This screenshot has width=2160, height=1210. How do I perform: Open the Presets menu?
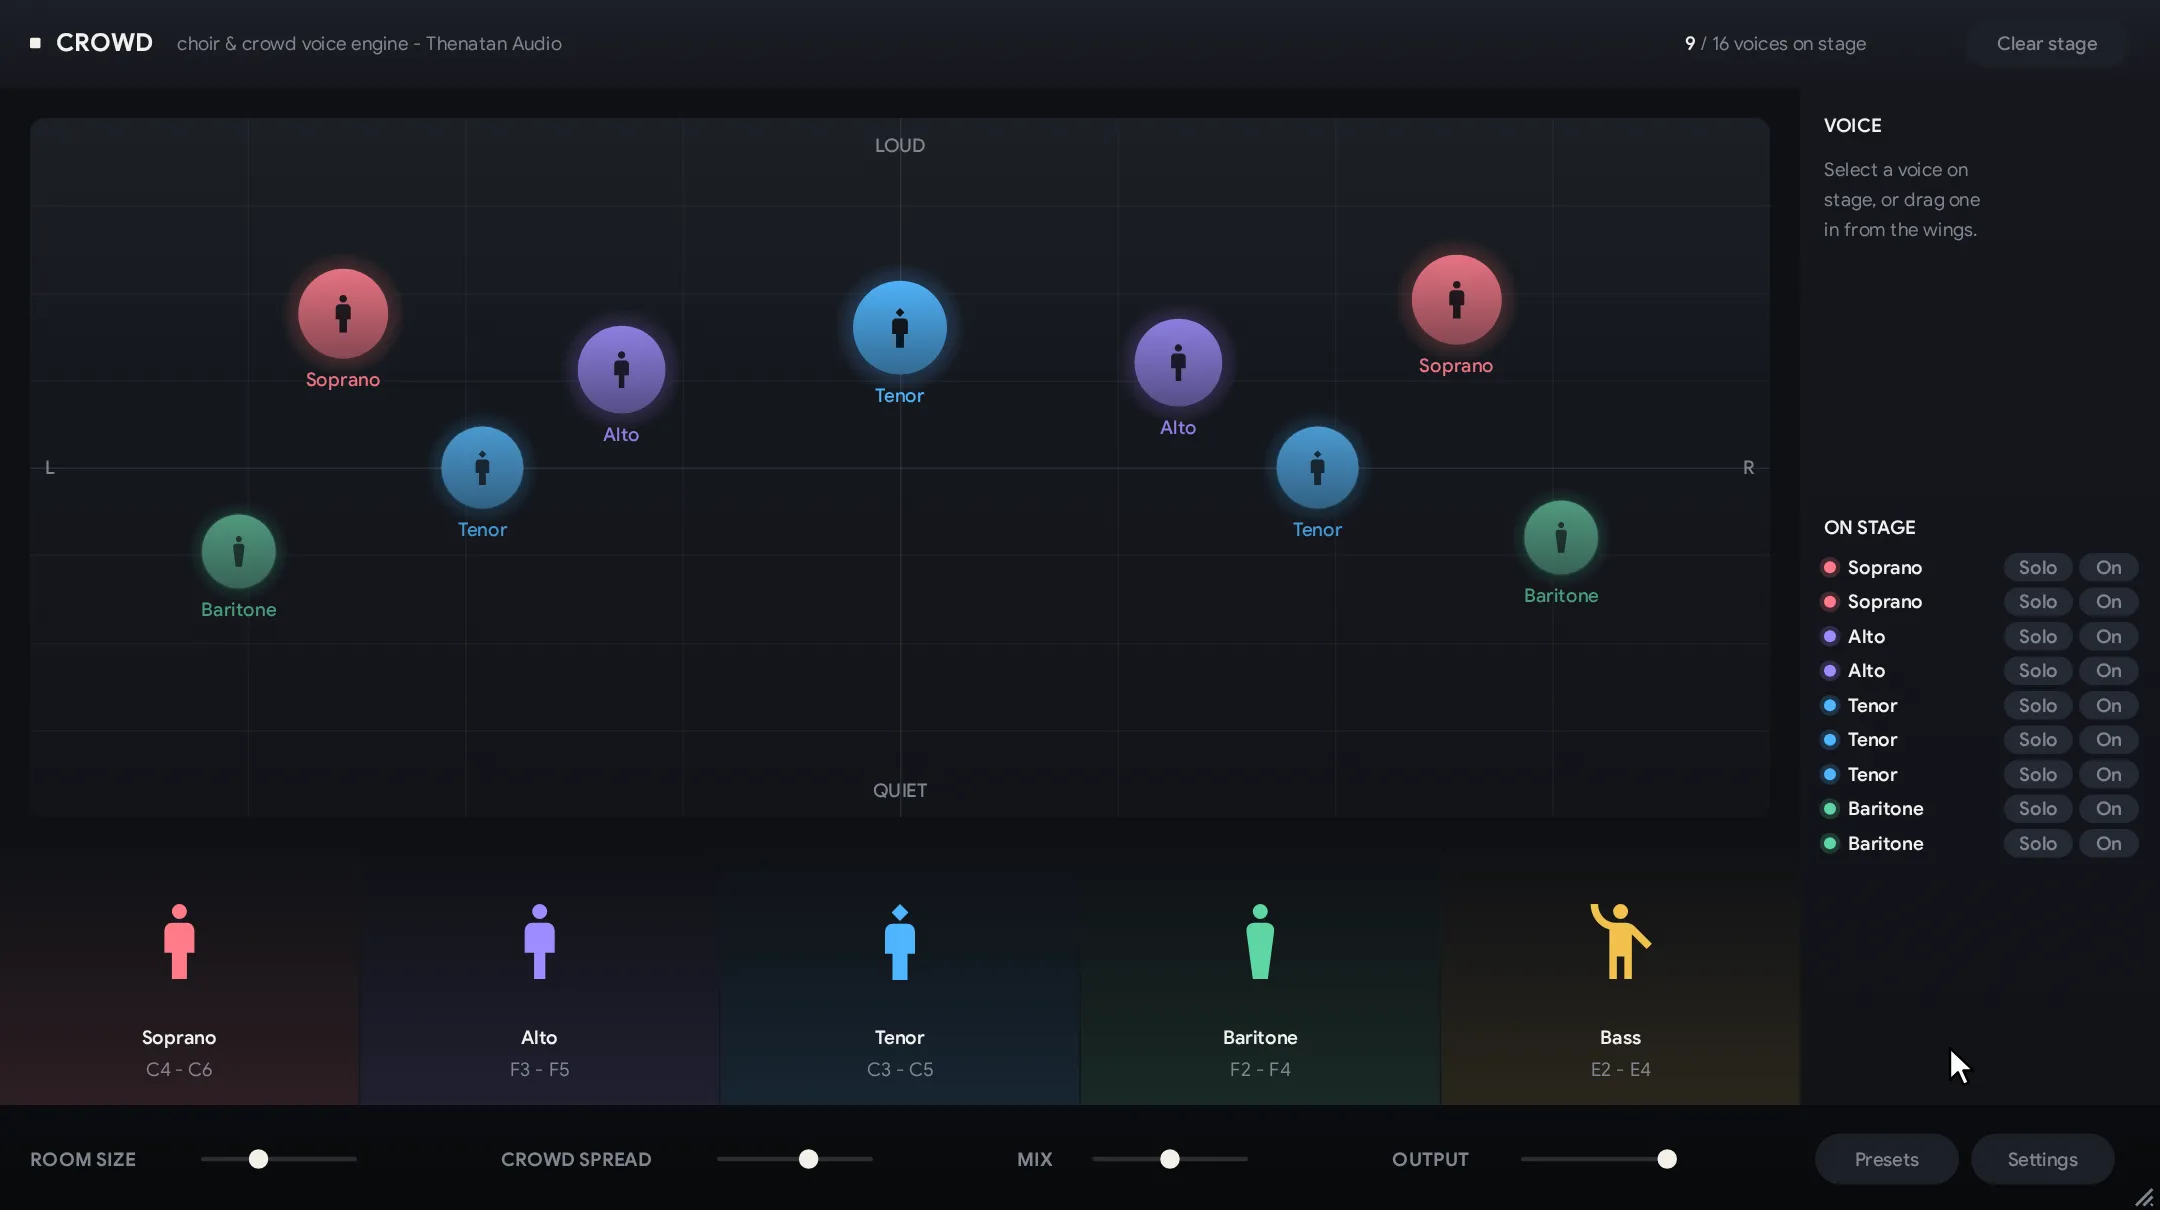tap(1886, 1160)
